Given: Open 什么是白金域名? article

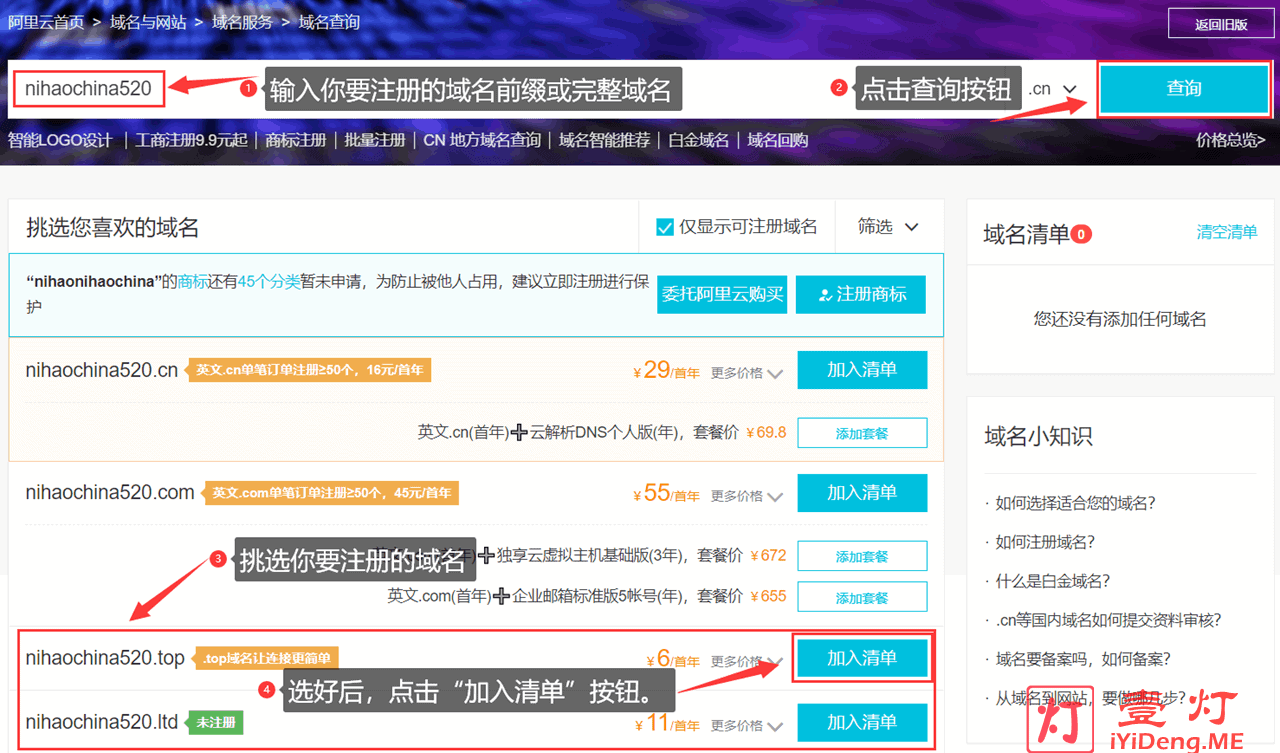Looking at the screenshot, I should tap(1053, 581).
